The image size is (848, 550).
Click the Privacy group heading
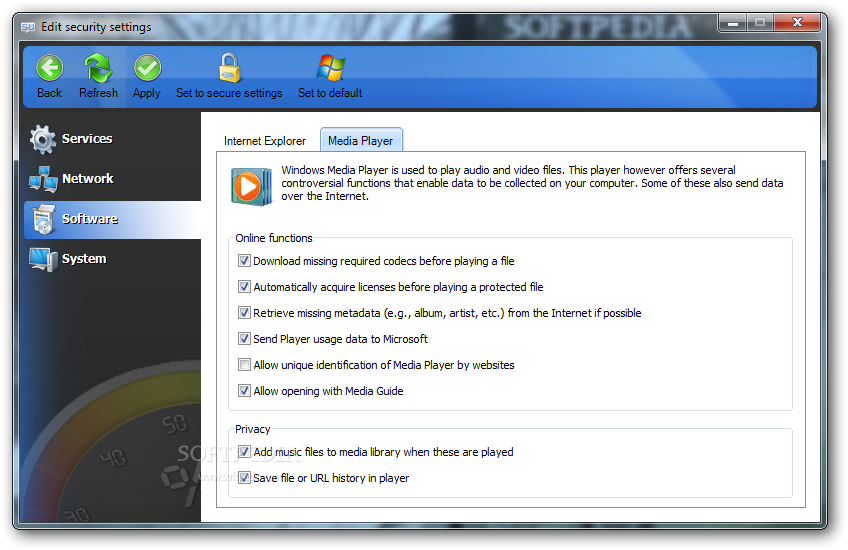[253, 429]
